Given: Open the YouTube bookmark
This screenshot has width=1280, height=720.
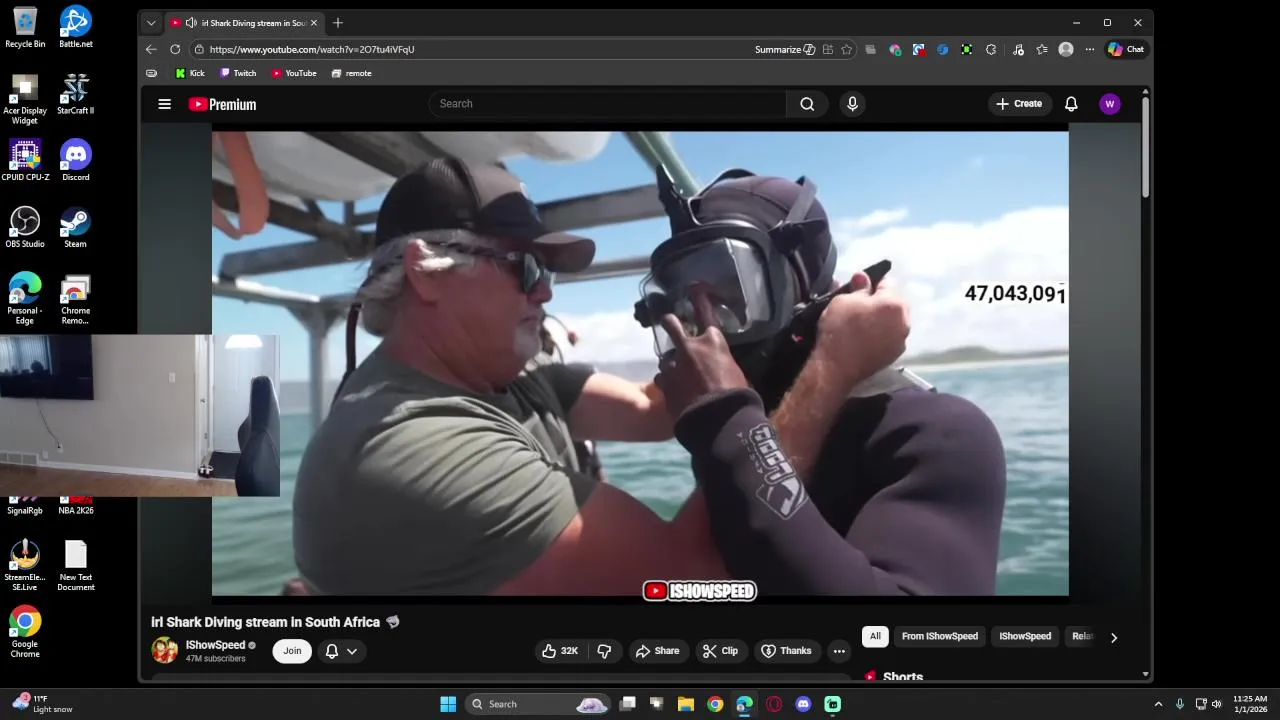Looking at the screenshot, I should tap(294, 73).
